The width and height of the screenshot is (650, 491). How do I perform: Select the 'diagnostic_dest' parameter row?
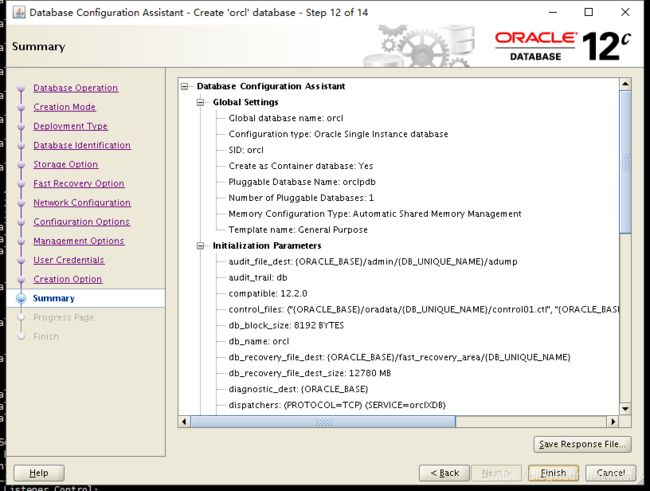[x=298, y=389]
